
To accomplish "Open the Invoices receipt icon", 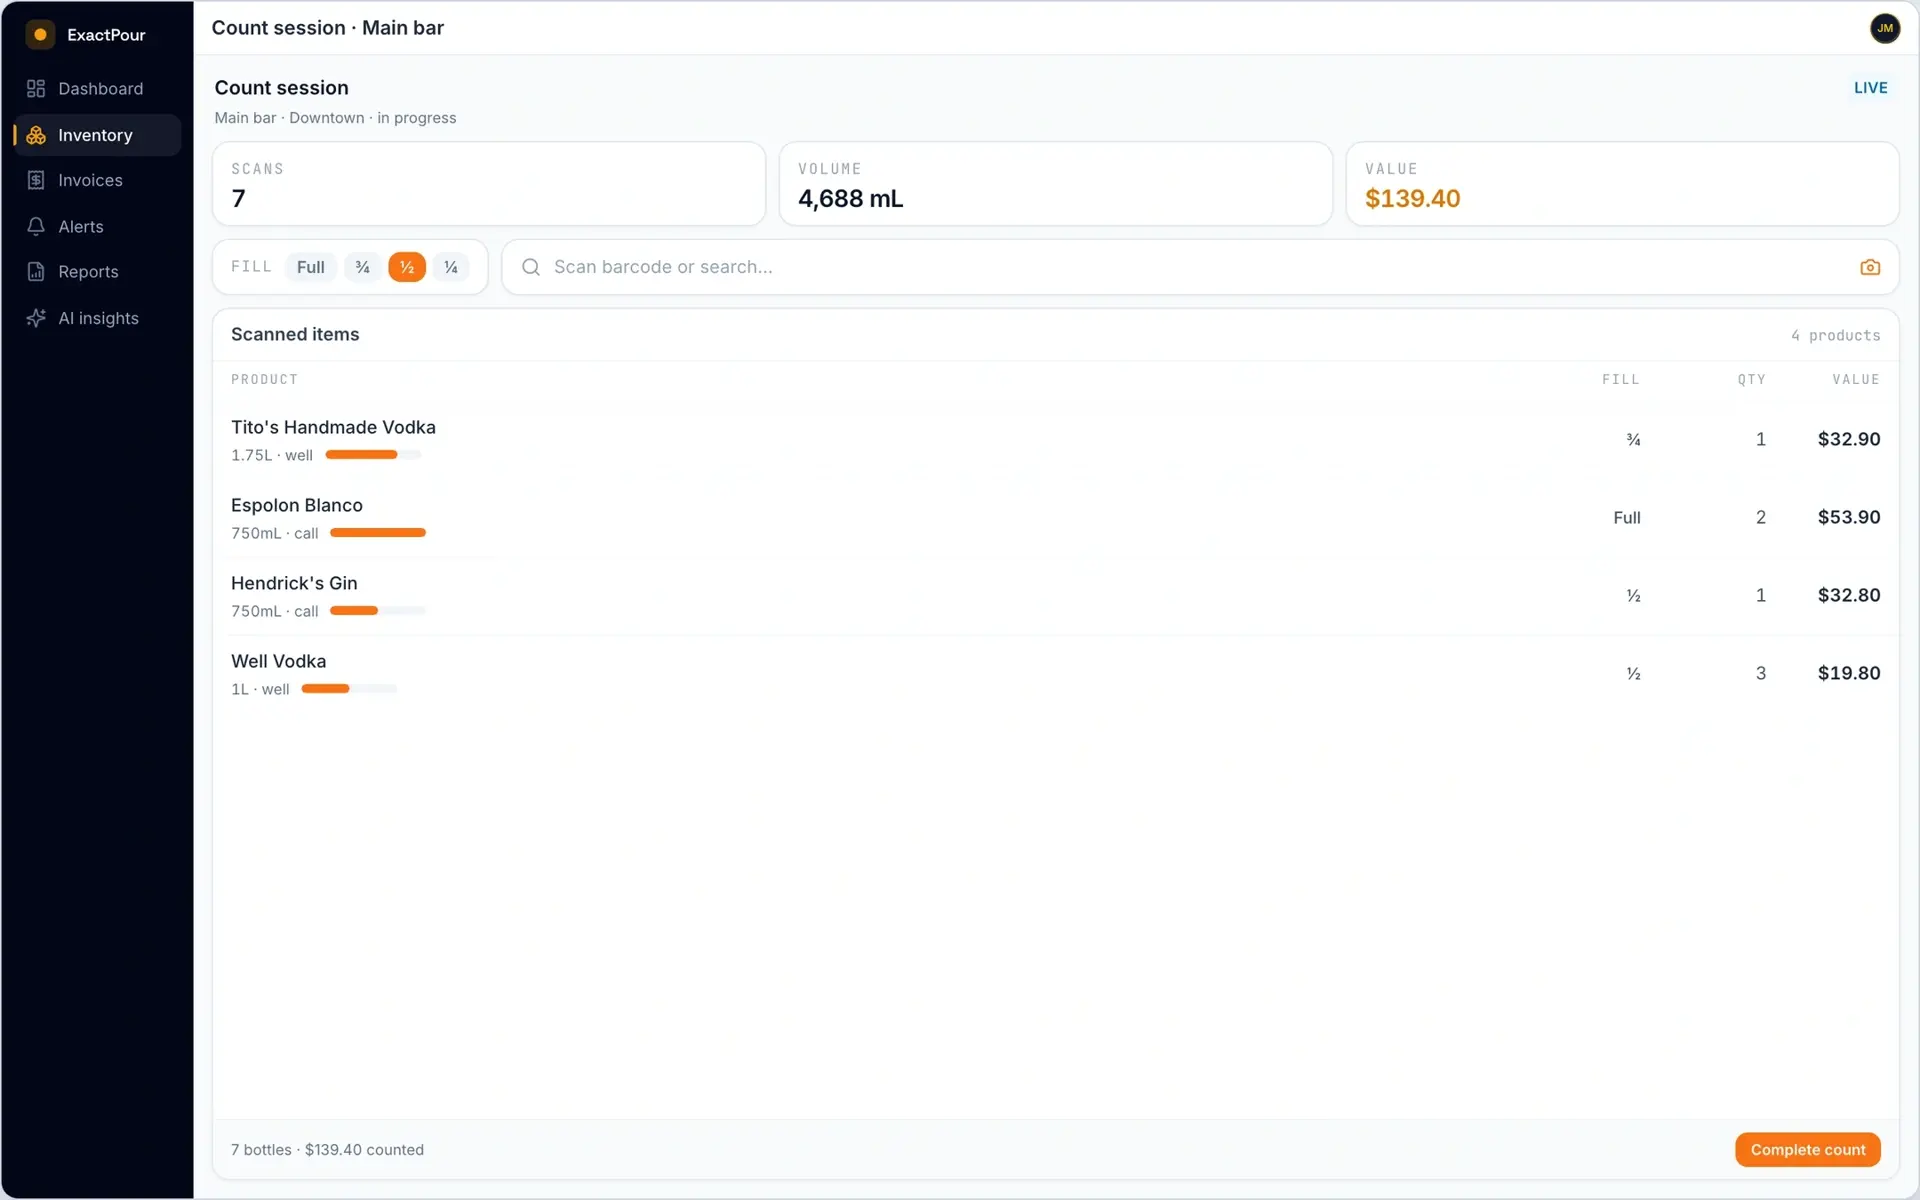I will click(x=36, y=180).
